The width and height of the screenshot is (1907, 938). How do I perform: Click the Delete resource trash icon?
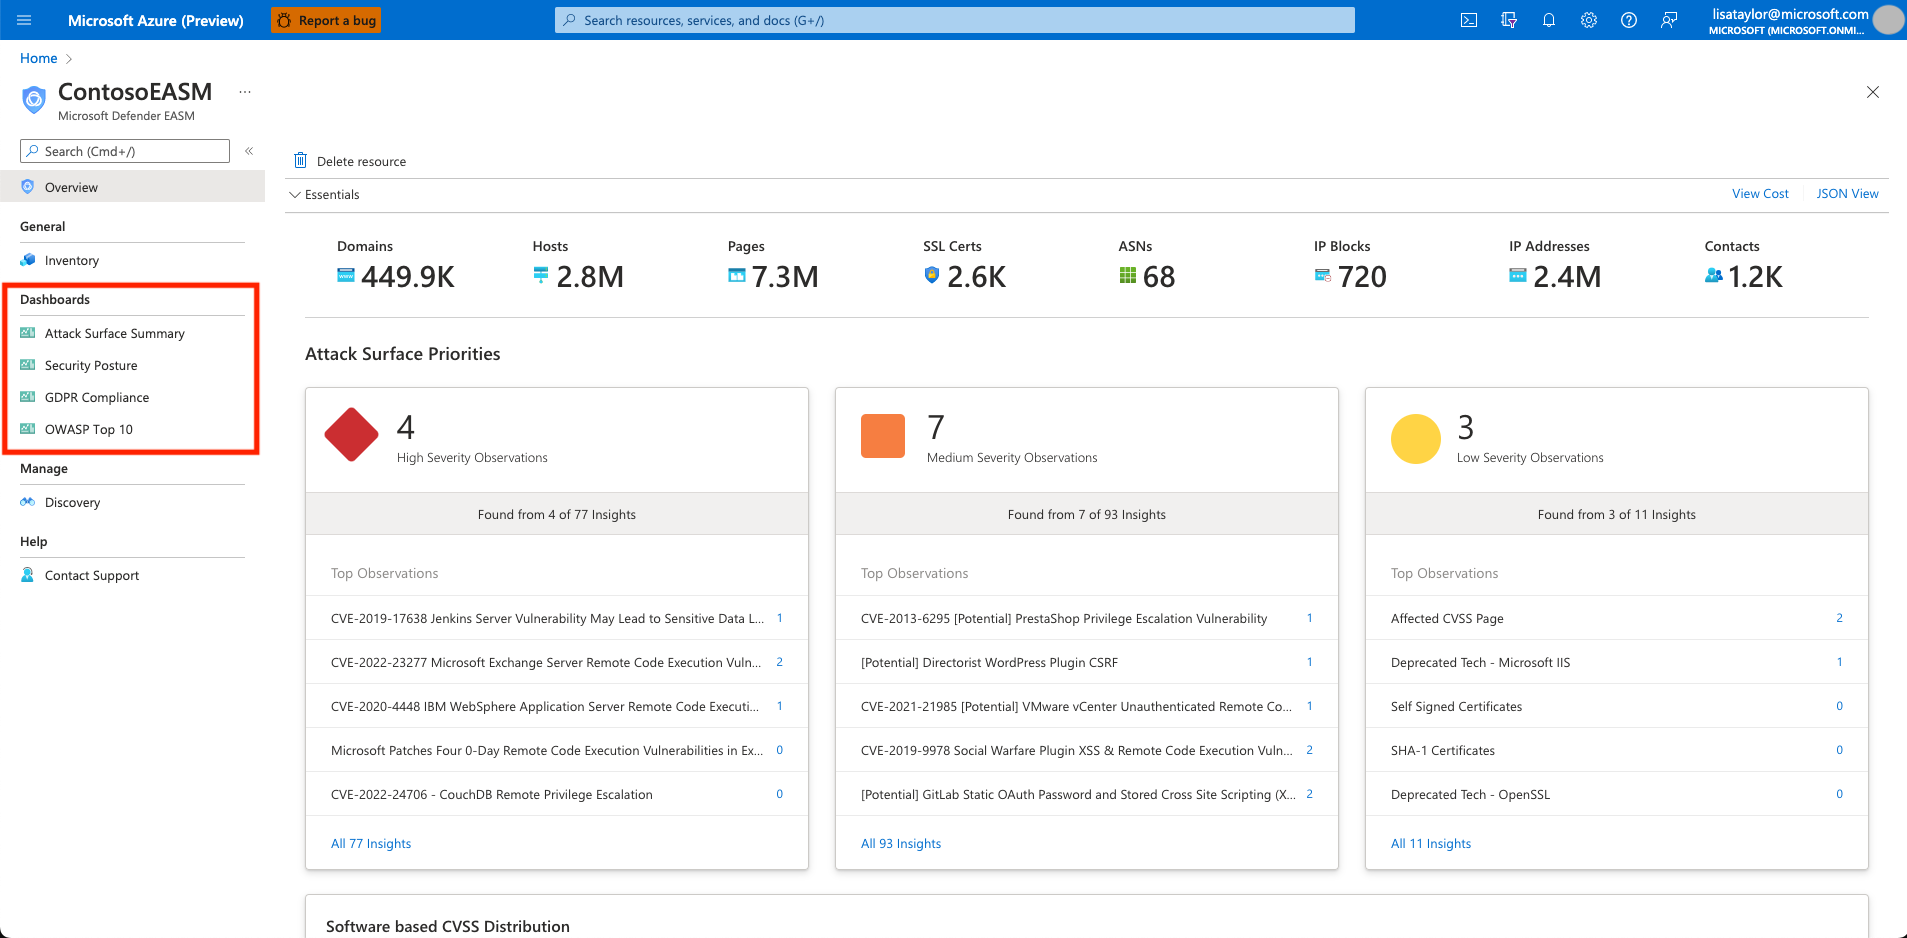point(300,161)
